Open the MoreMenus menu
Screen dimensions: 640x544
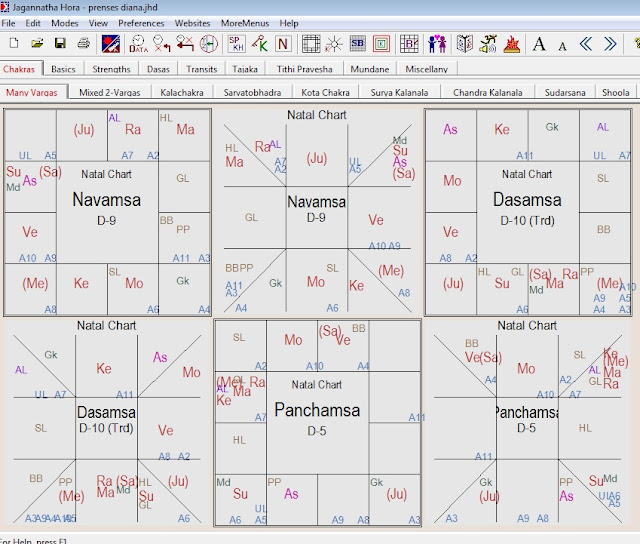245,23
